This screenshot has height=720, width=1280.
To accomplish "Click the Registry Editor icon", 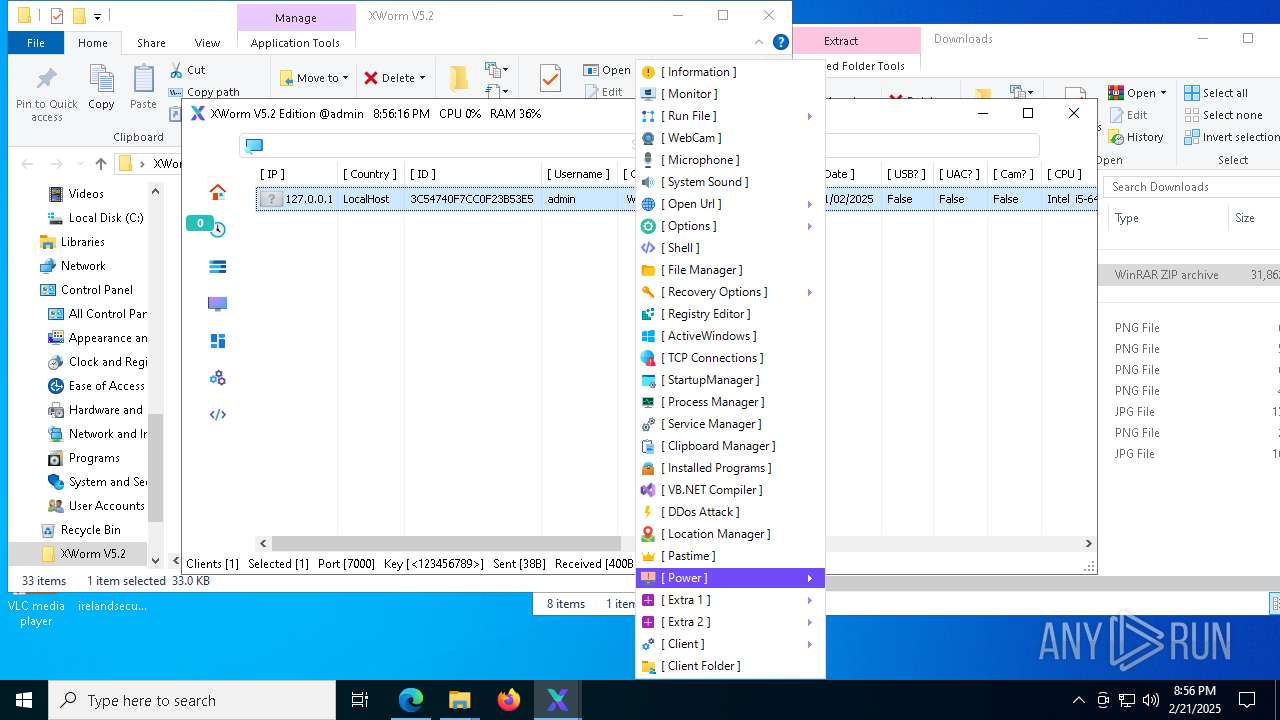I will 648,314.
